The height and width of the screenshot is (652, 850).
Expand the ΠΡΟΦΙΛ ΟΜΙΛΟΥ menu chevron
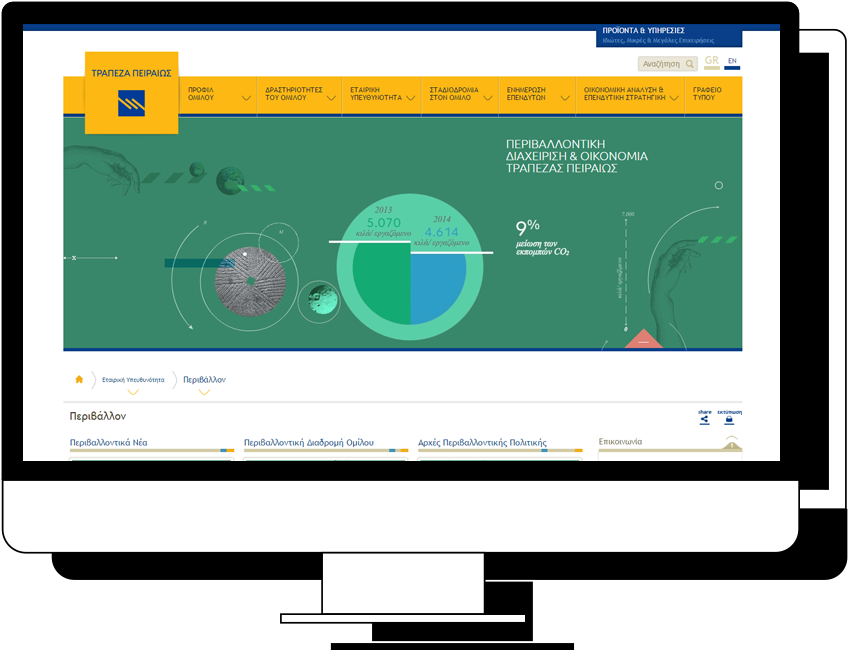click(x=246, y=99)
